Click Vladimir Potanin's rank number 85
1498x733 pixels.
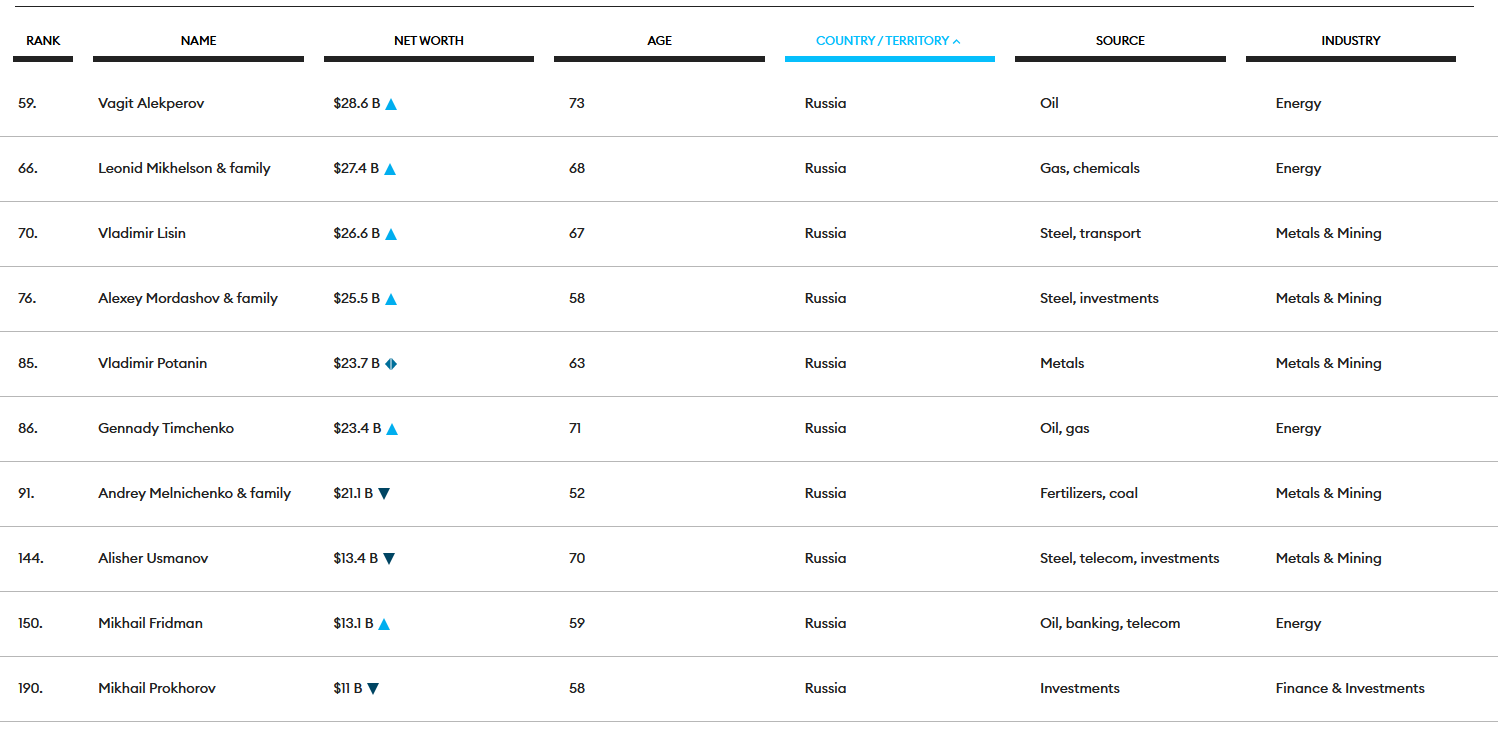point(28,363)
